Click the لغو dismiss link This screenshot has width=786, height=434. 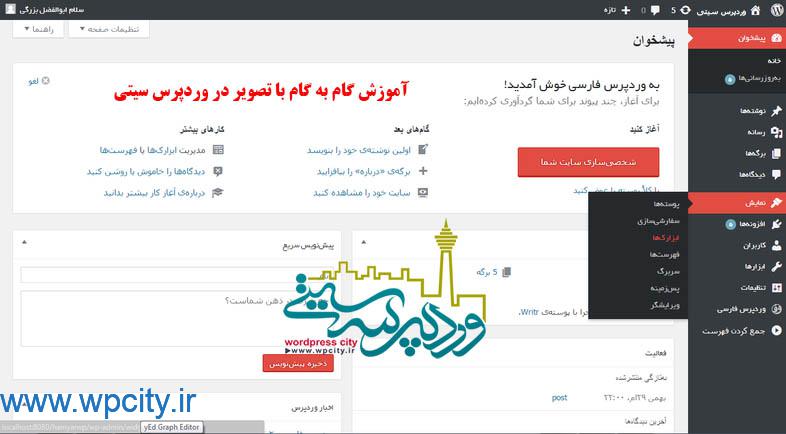(33, 81)
